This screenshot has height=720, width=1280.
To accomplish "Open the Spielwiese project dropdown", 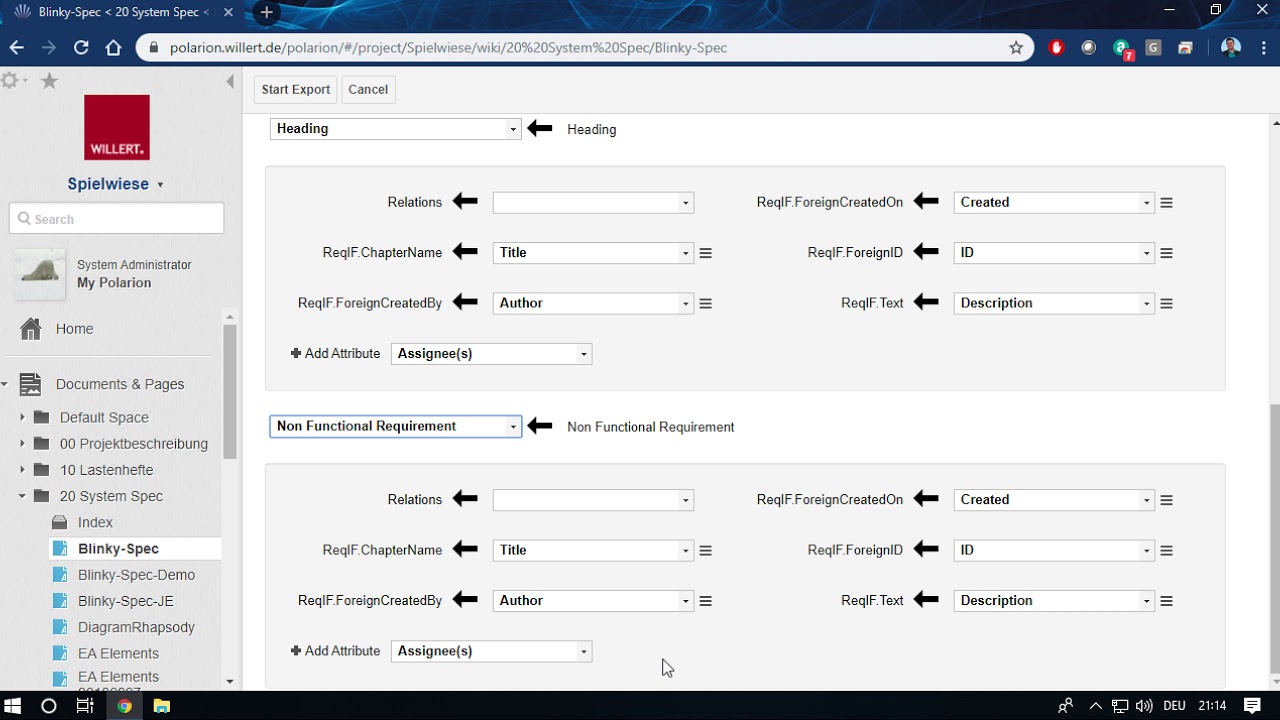I will tap(116, 184).
